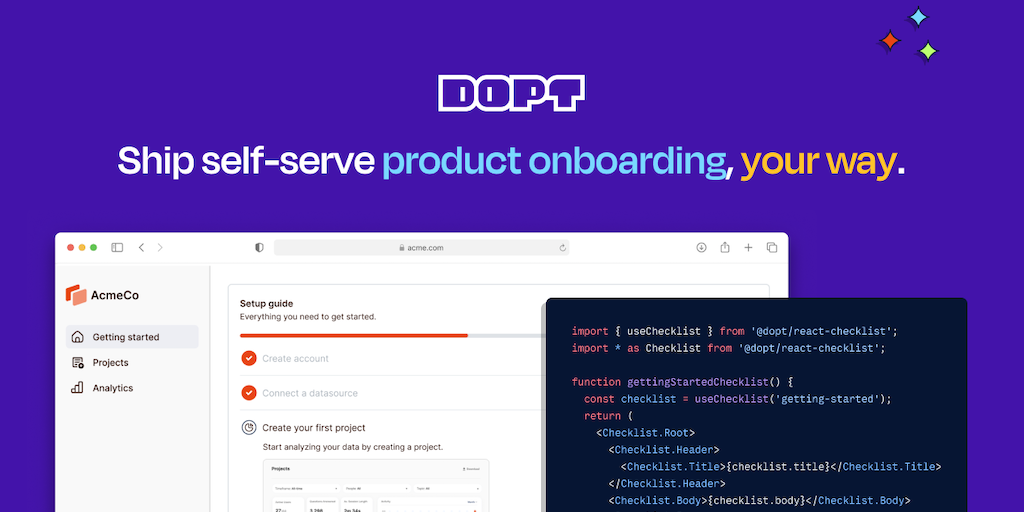Click the const checklist code line
The width and height of the screenshot is (1024, 512).
[737, 399]
